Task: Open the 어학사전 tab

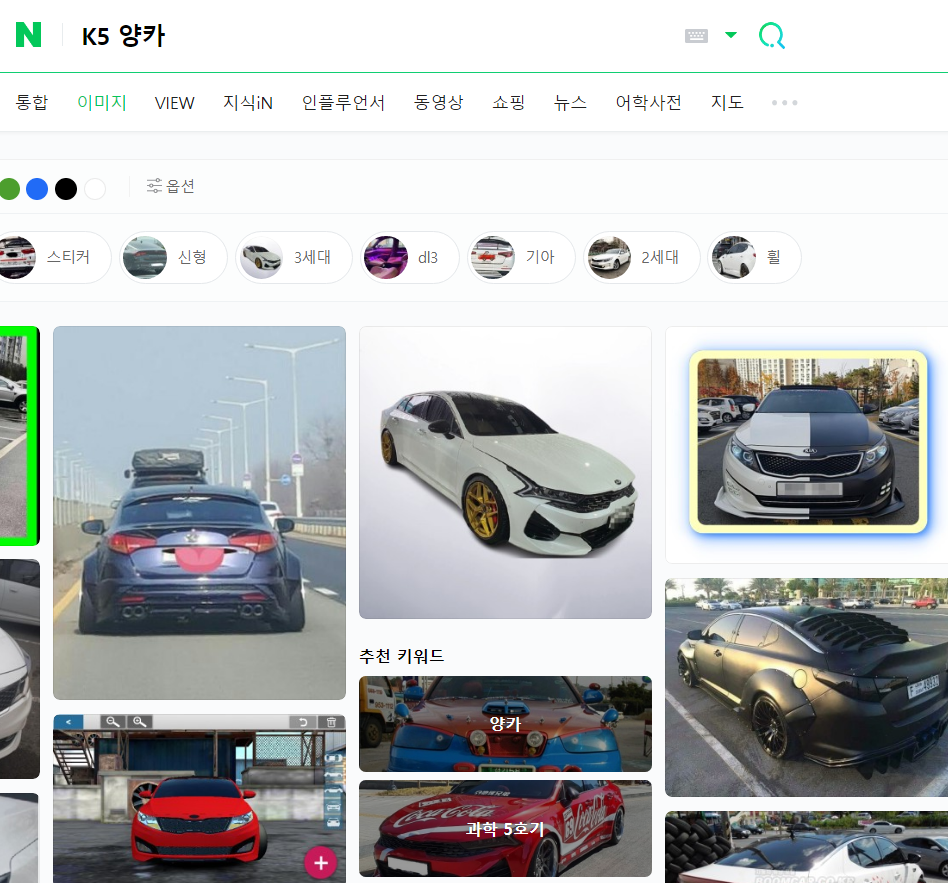Action: [x=648, y=102]
